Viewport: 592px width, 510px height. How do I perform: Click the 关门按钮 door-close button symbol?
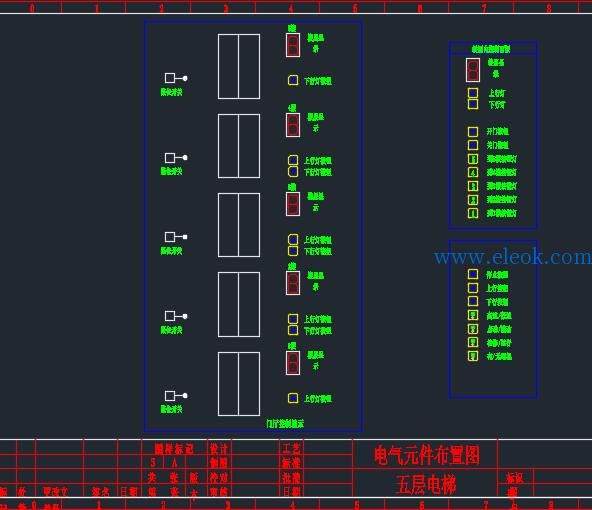coord(473,145)
